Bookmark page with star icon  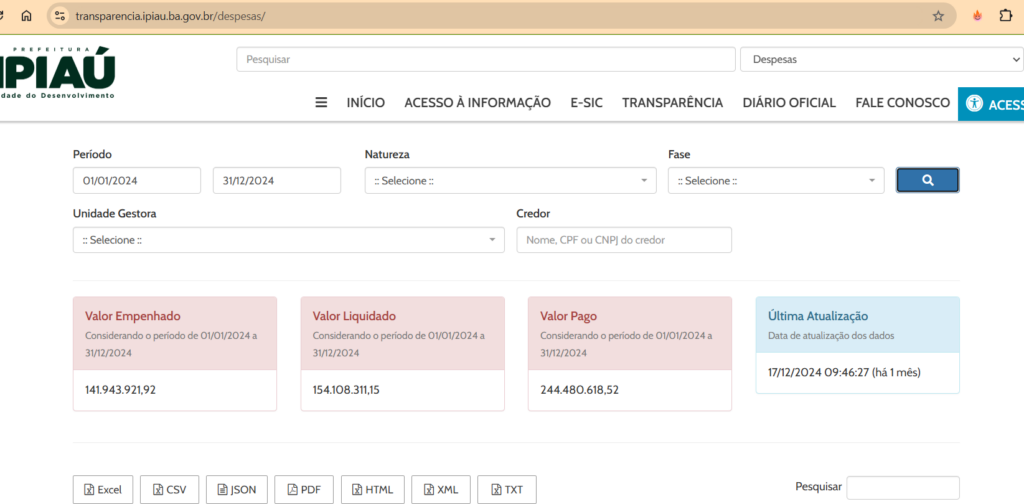(938, 16)
